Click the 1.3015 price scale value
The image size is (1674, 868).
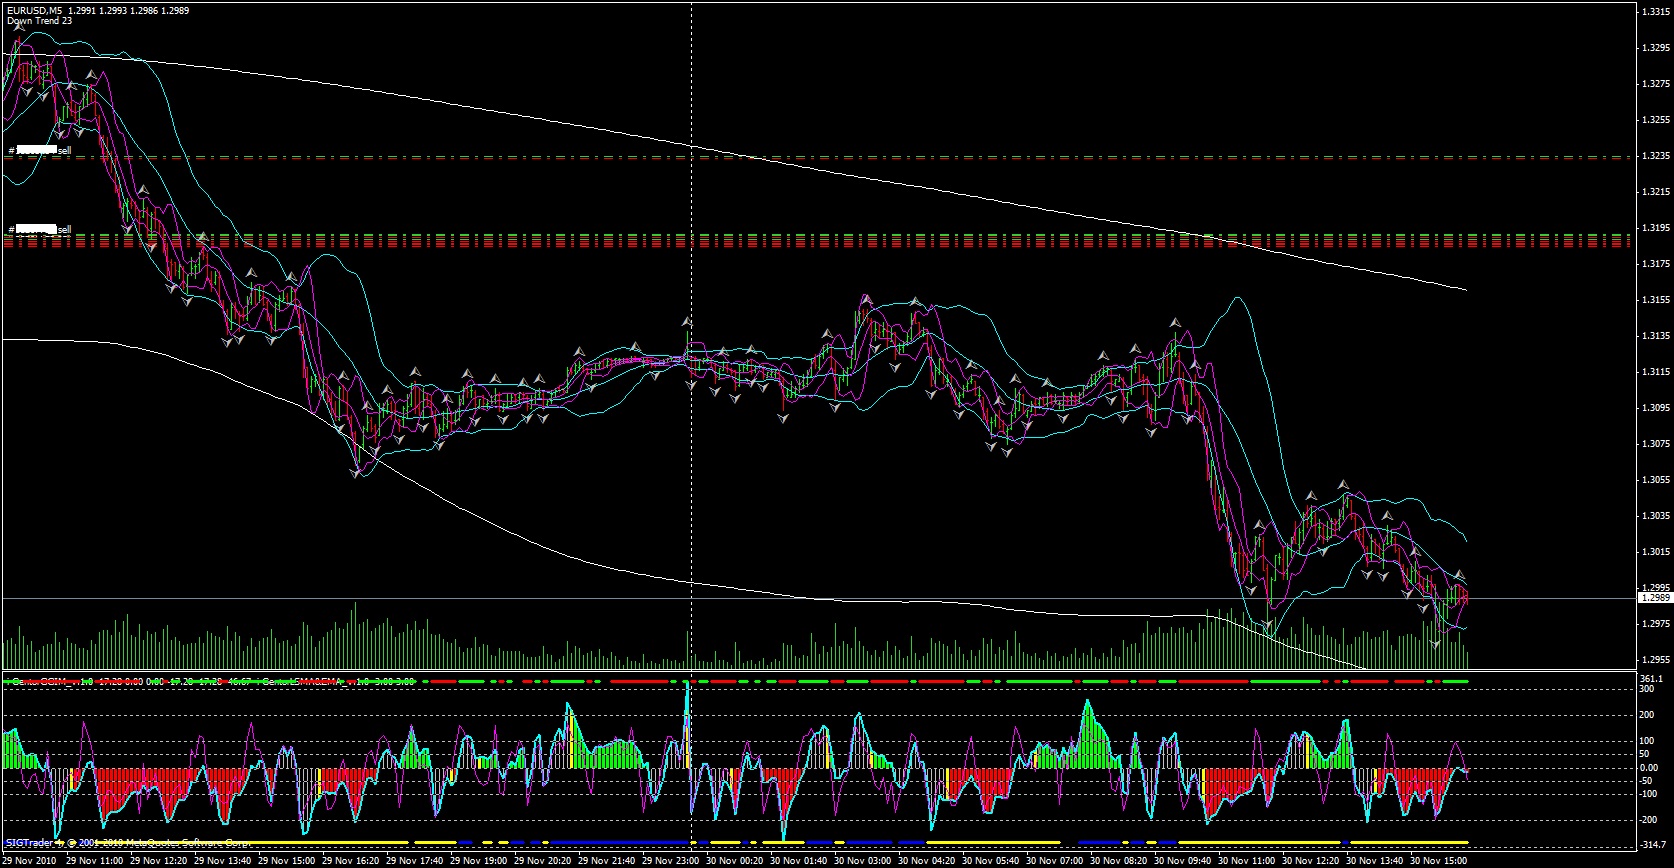coord(1656,552)
